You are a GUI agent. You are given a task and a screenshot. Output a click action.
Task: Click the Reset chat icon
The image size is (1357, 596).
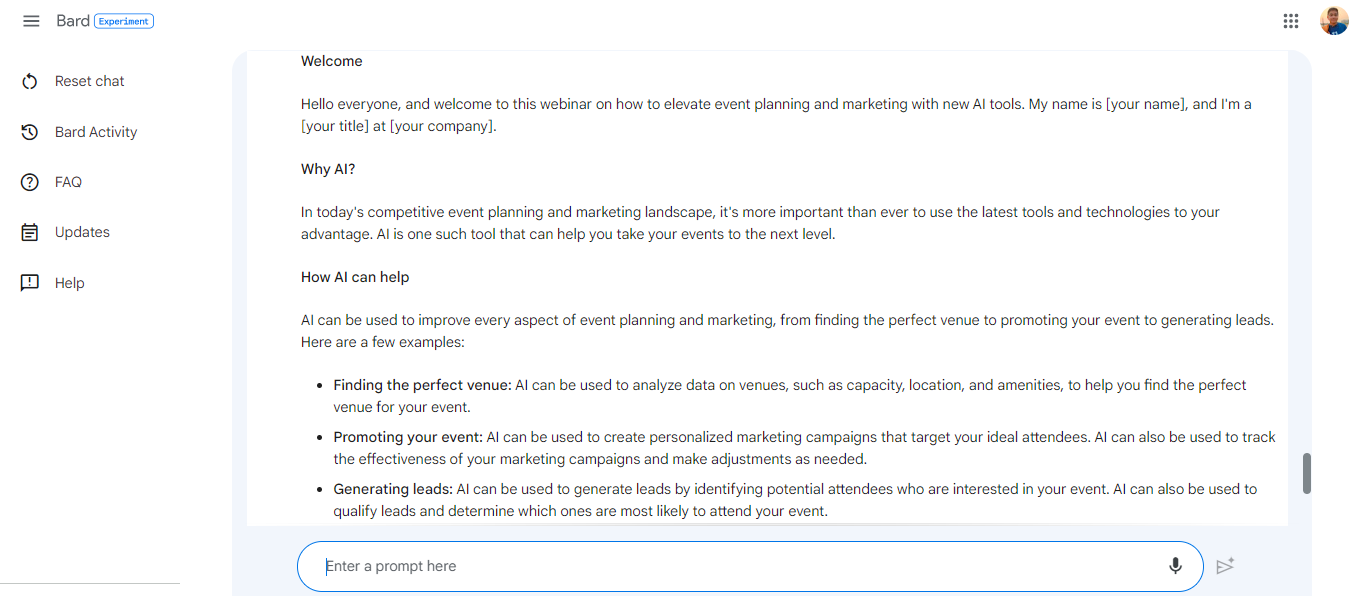pyautogui.click(x=29, y=81)
